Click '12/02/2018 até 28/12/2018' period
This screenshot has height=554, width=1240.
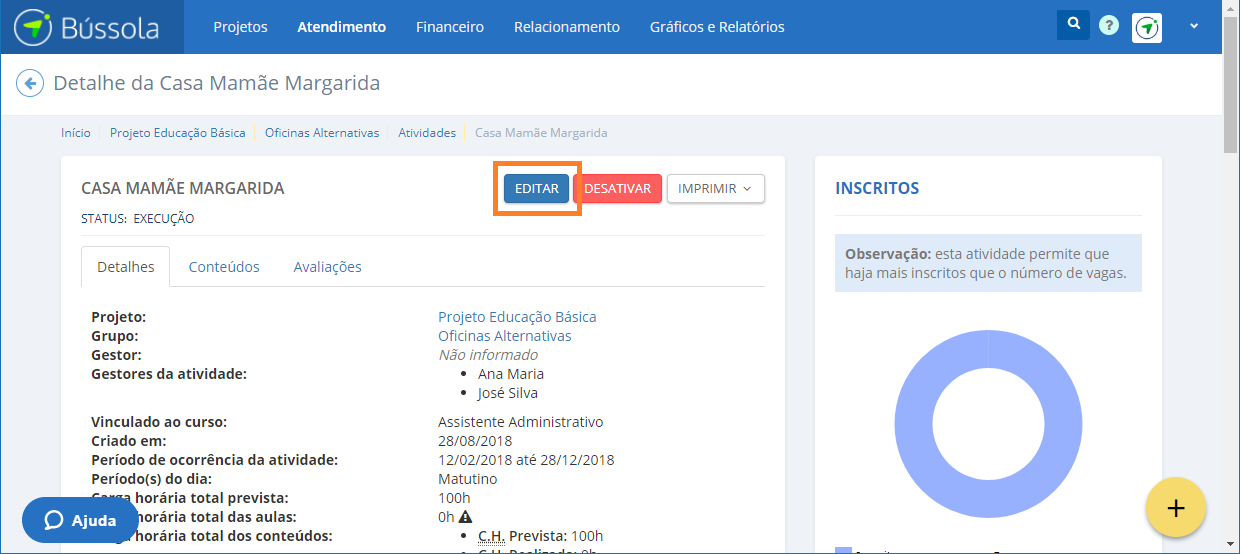click(x=526, y=460)
